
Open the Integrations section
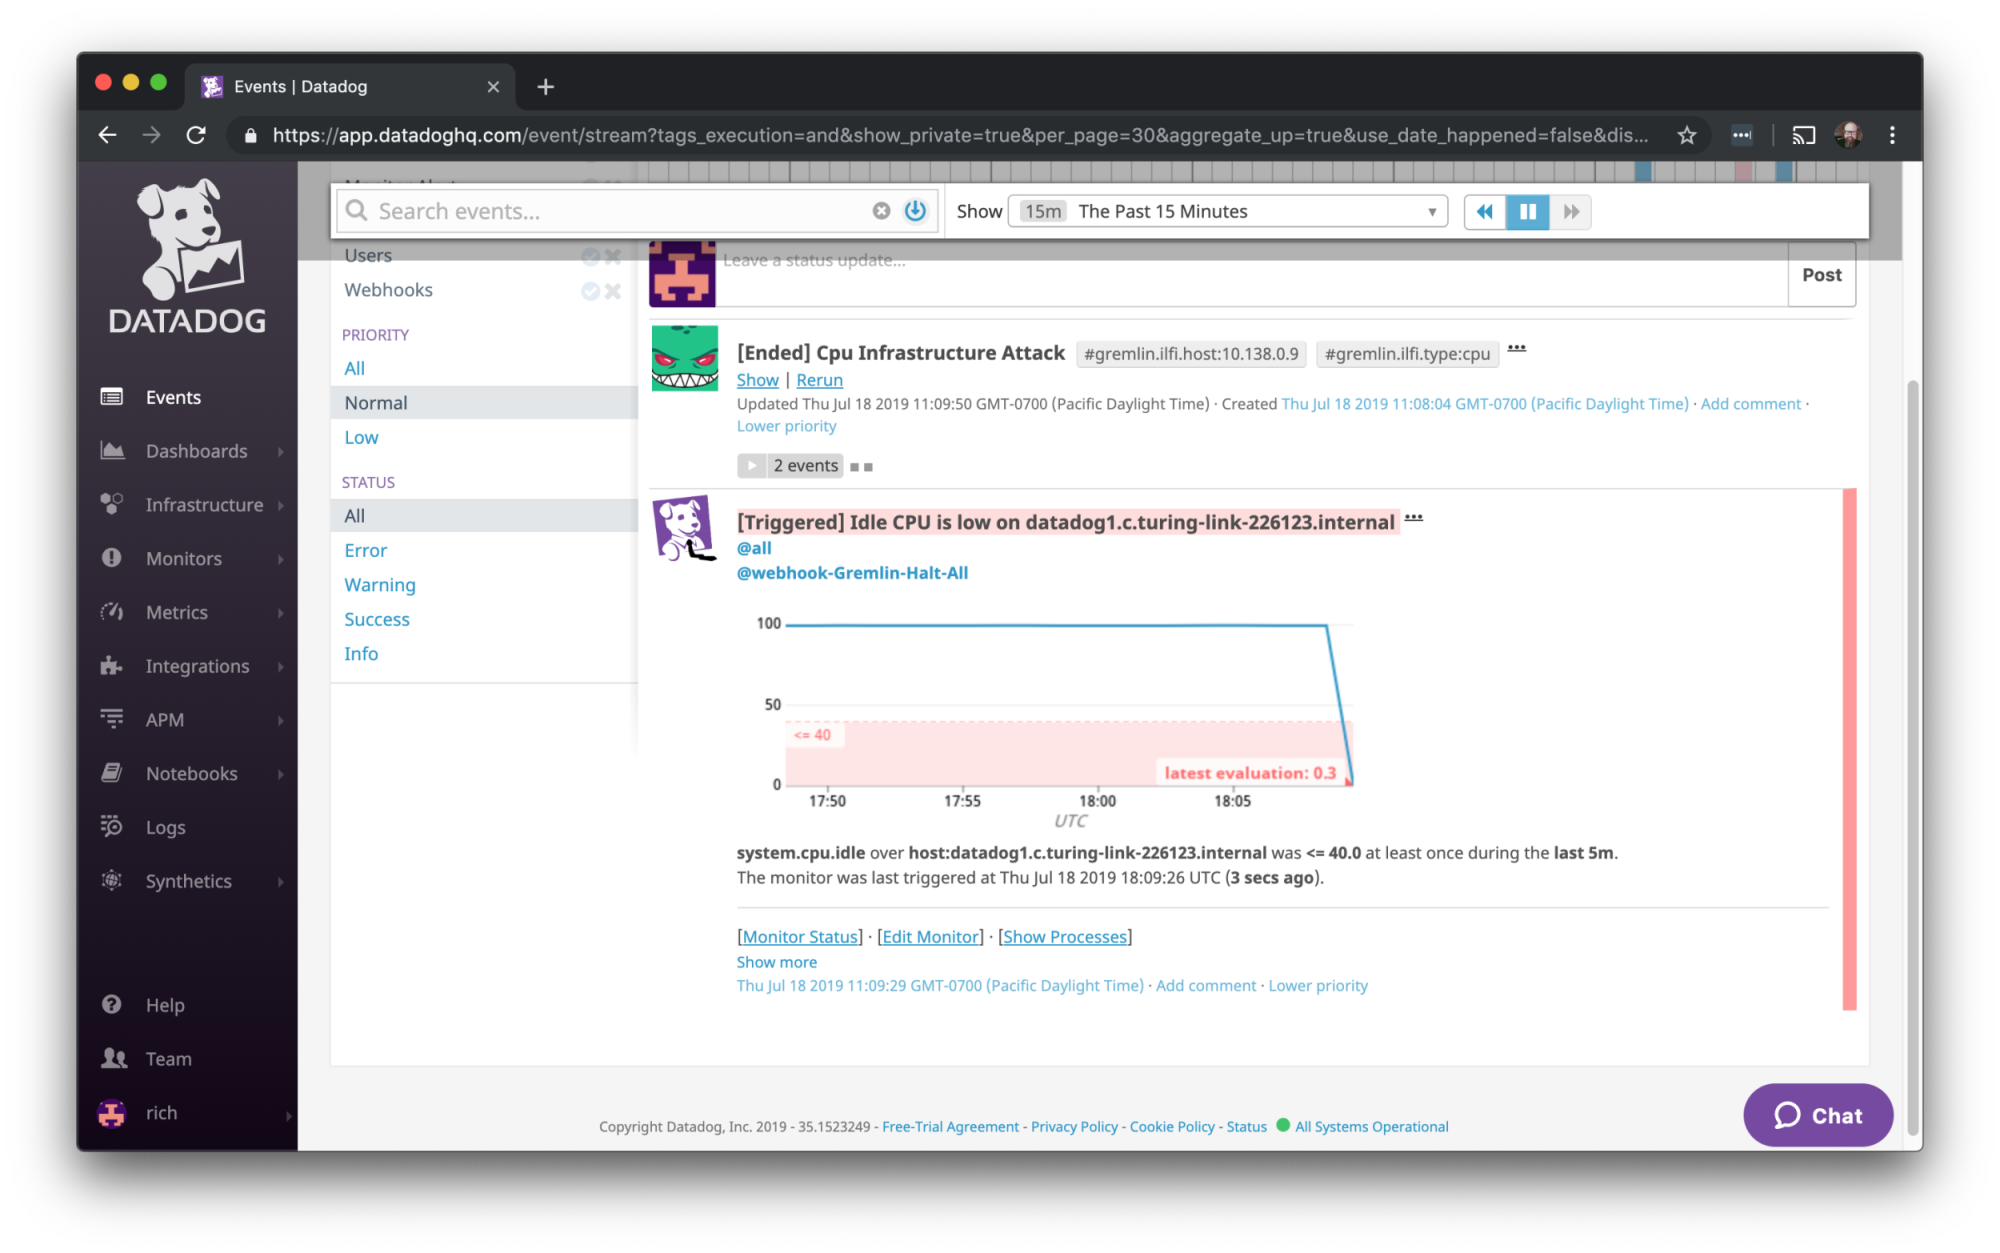coord(196,665)
